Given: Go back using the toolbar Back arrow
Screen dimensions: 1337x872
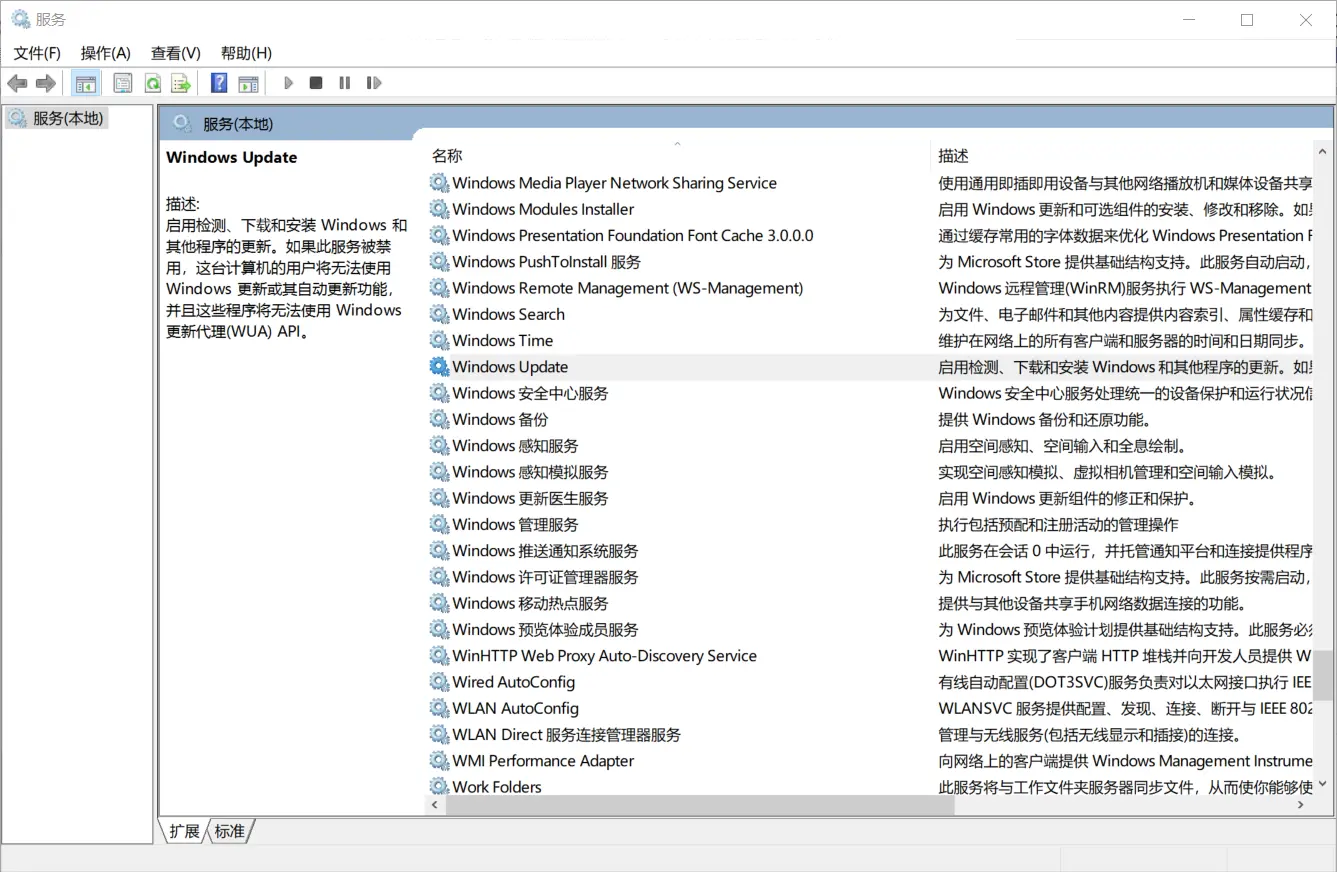Looking at the screenshot, I should [x=17, y=83].
